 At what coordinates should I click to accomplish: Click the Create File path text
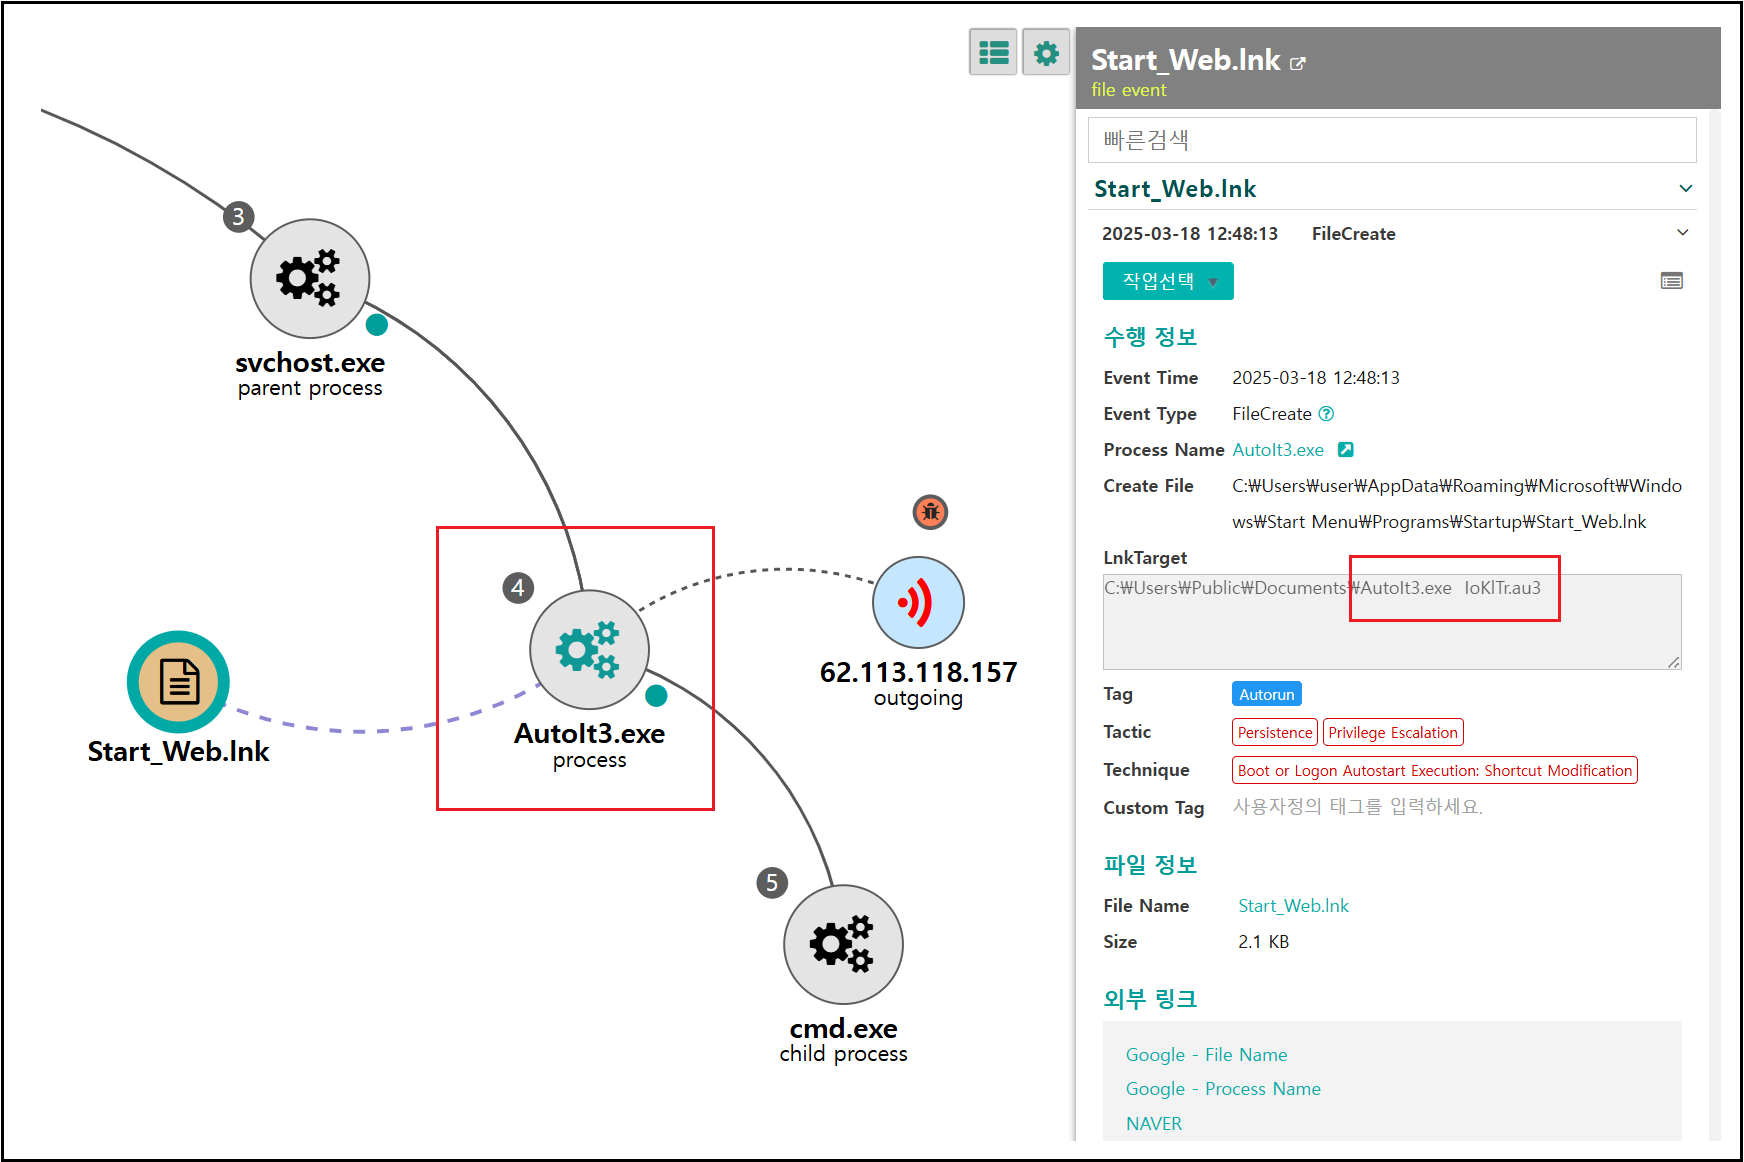(1457, 504)
